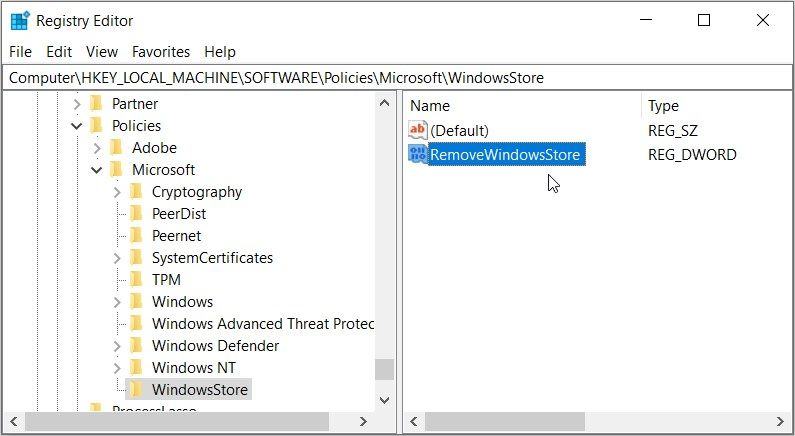Open the Favorites menu

[x=161, y=52]
